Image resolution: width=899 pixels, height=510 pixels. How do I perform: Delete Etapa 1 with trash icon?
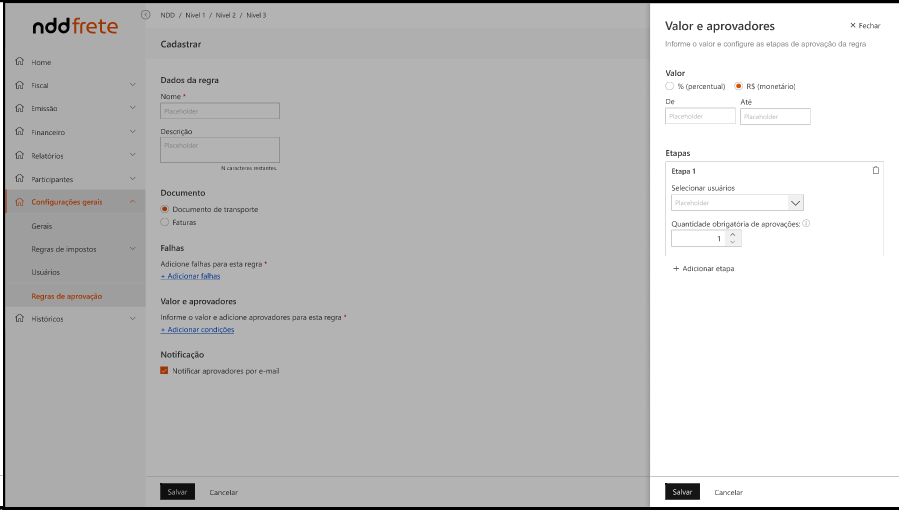click(876, 171)
